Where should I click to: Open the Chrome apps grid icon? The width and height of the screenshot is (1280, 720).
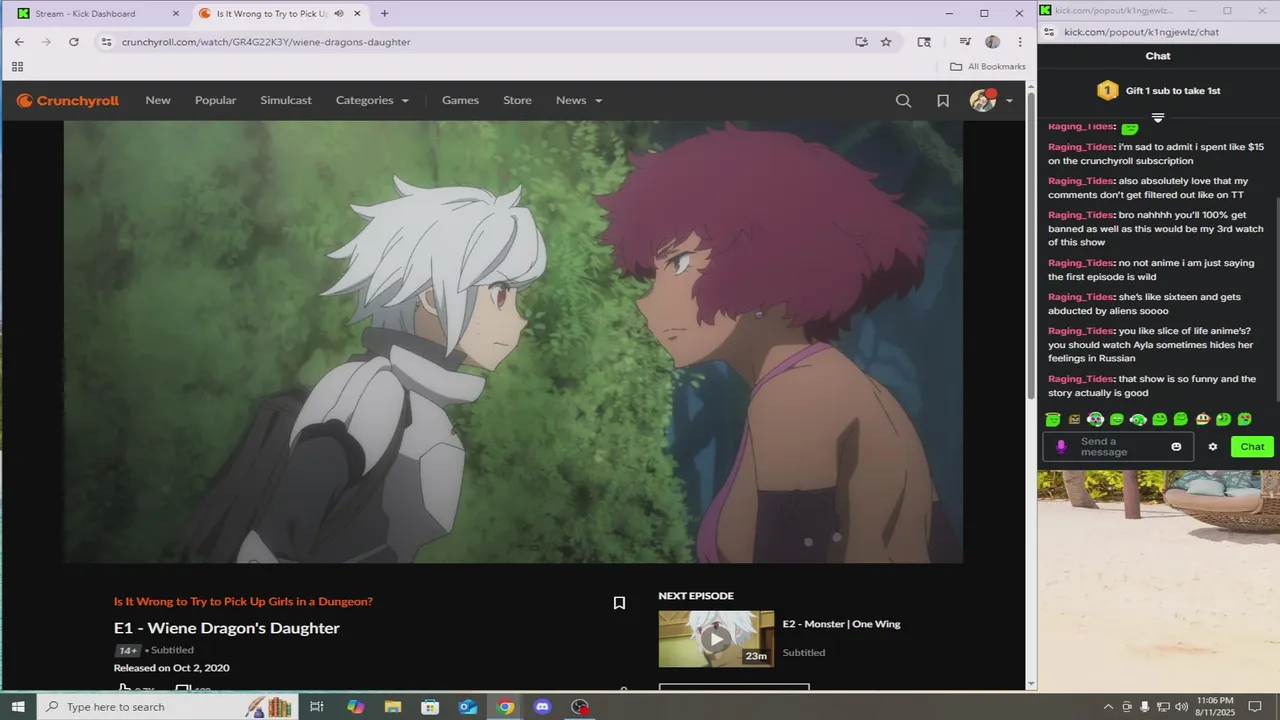17,66
